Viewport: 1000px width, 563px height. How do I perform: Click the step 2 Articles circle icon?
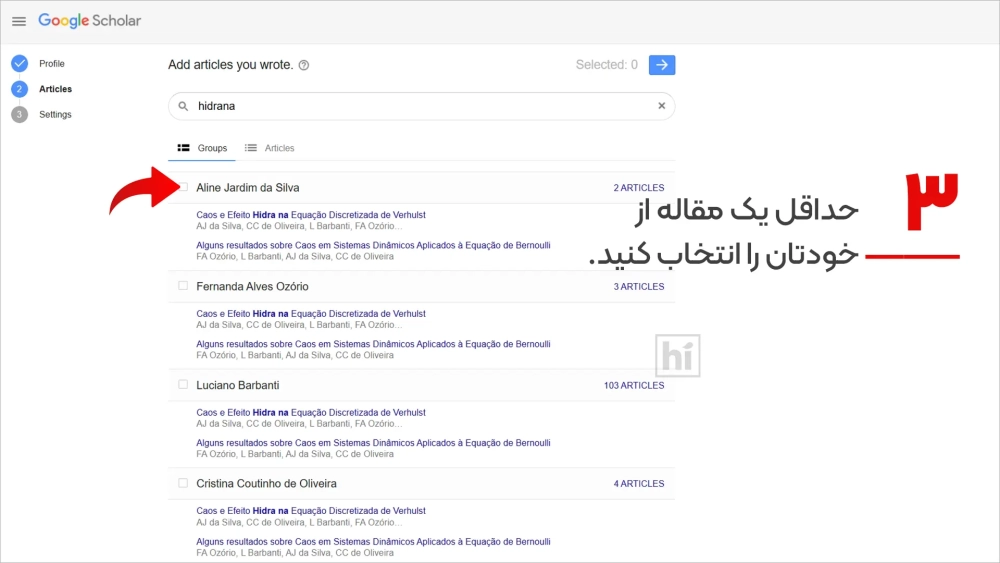[x=20, y=89]
